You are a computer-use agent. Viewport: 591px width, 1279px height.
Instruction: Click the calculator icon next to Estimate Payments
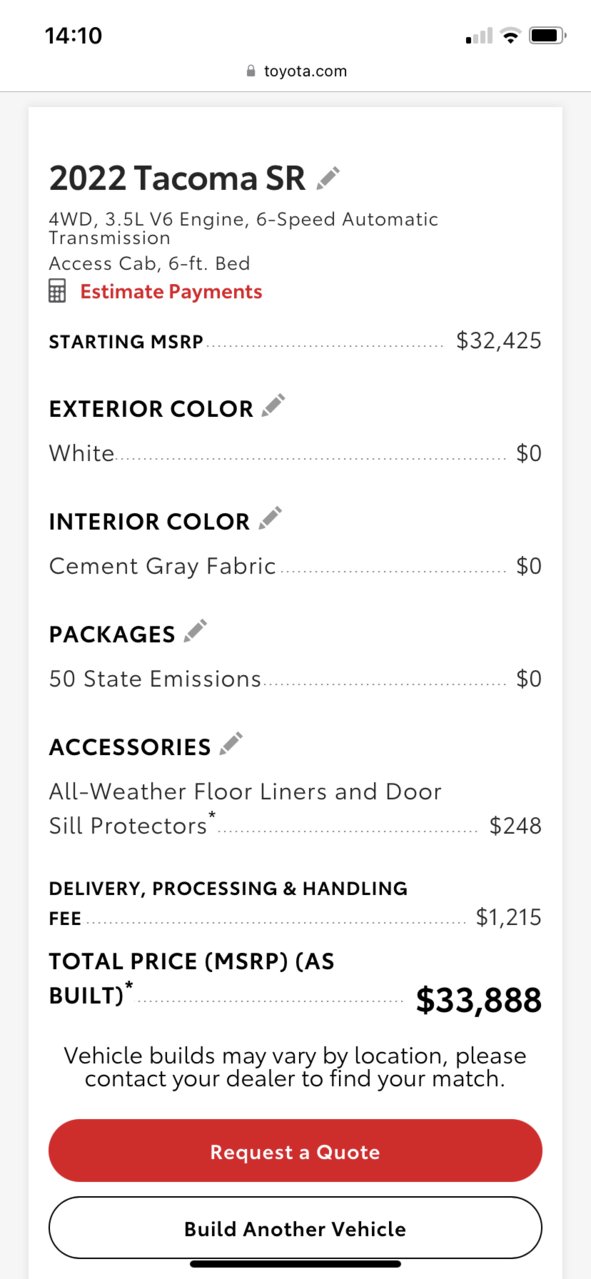[58, 292]
